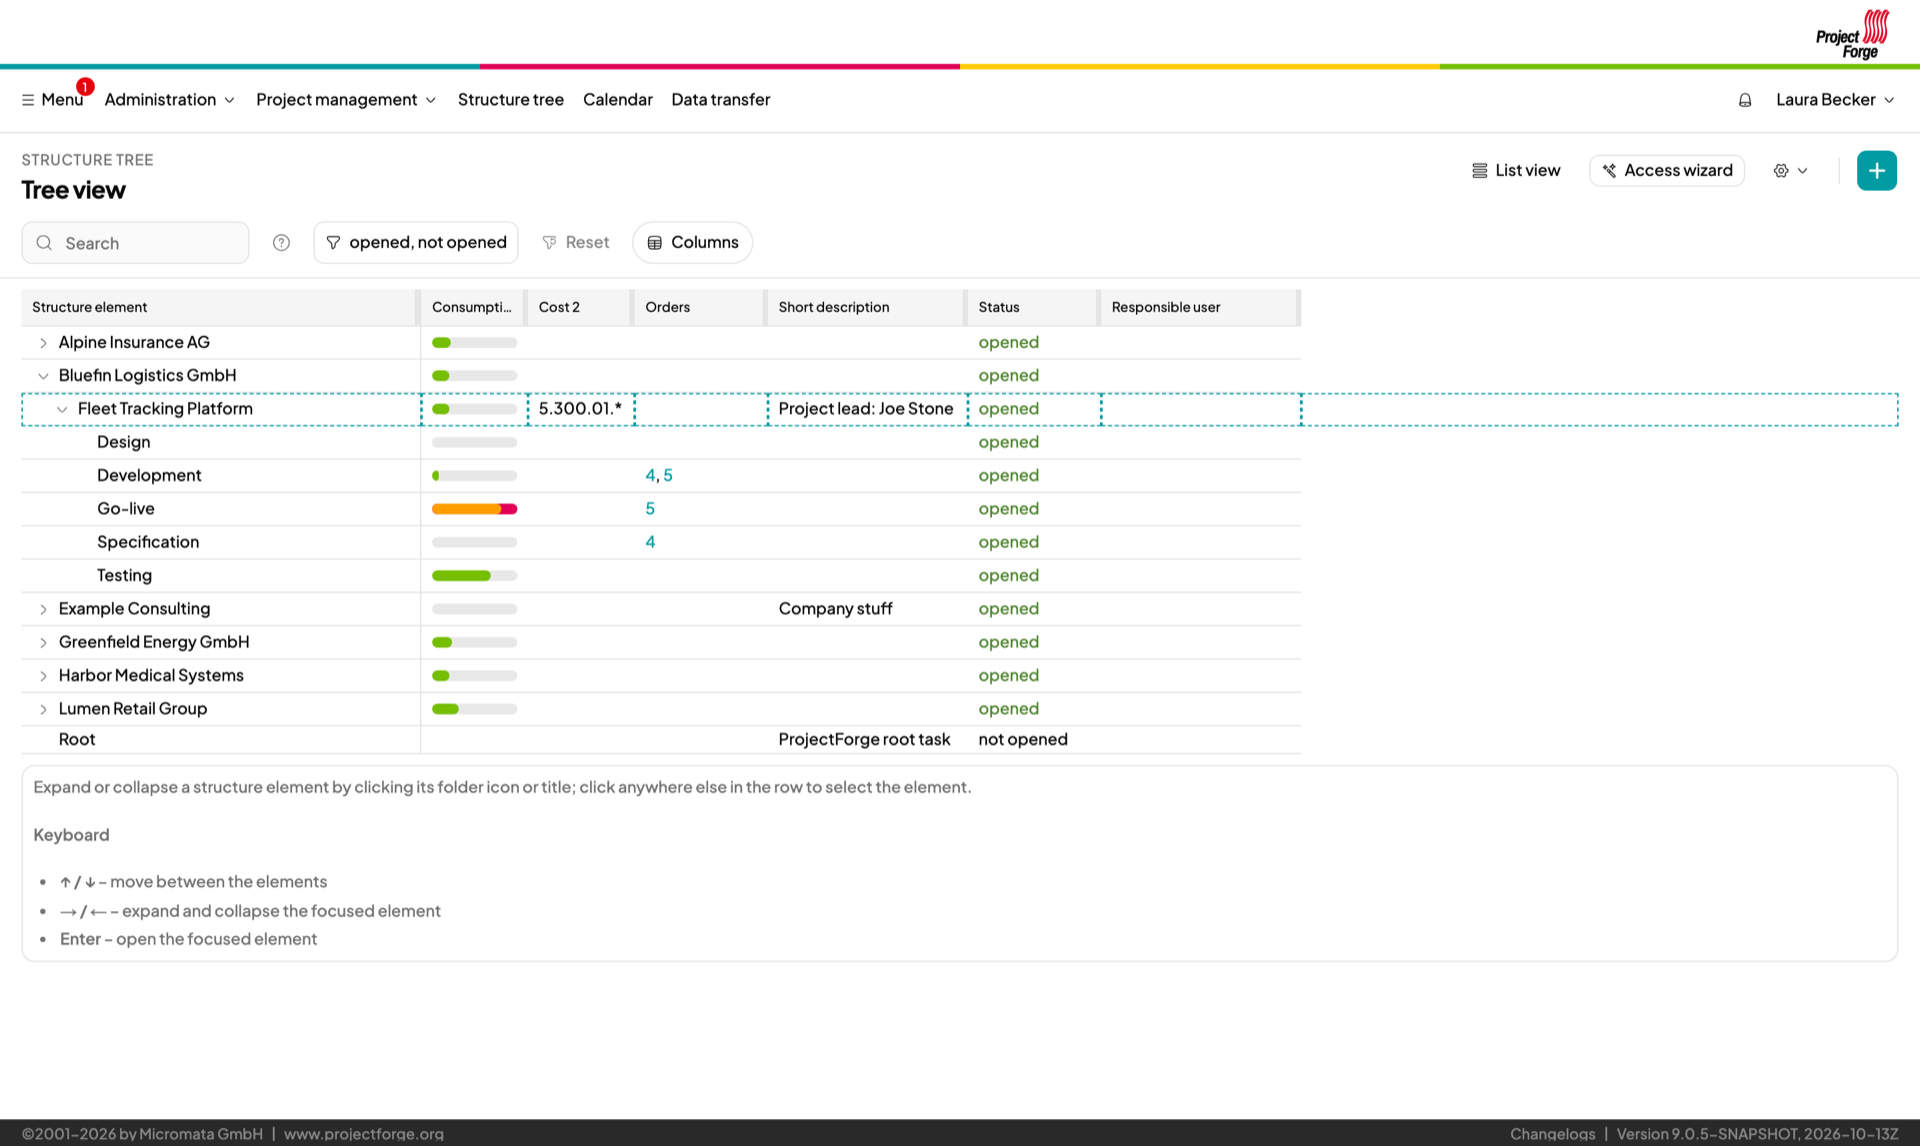Open the settings gear dropdown
1920x1146 pixels.
1790,171
